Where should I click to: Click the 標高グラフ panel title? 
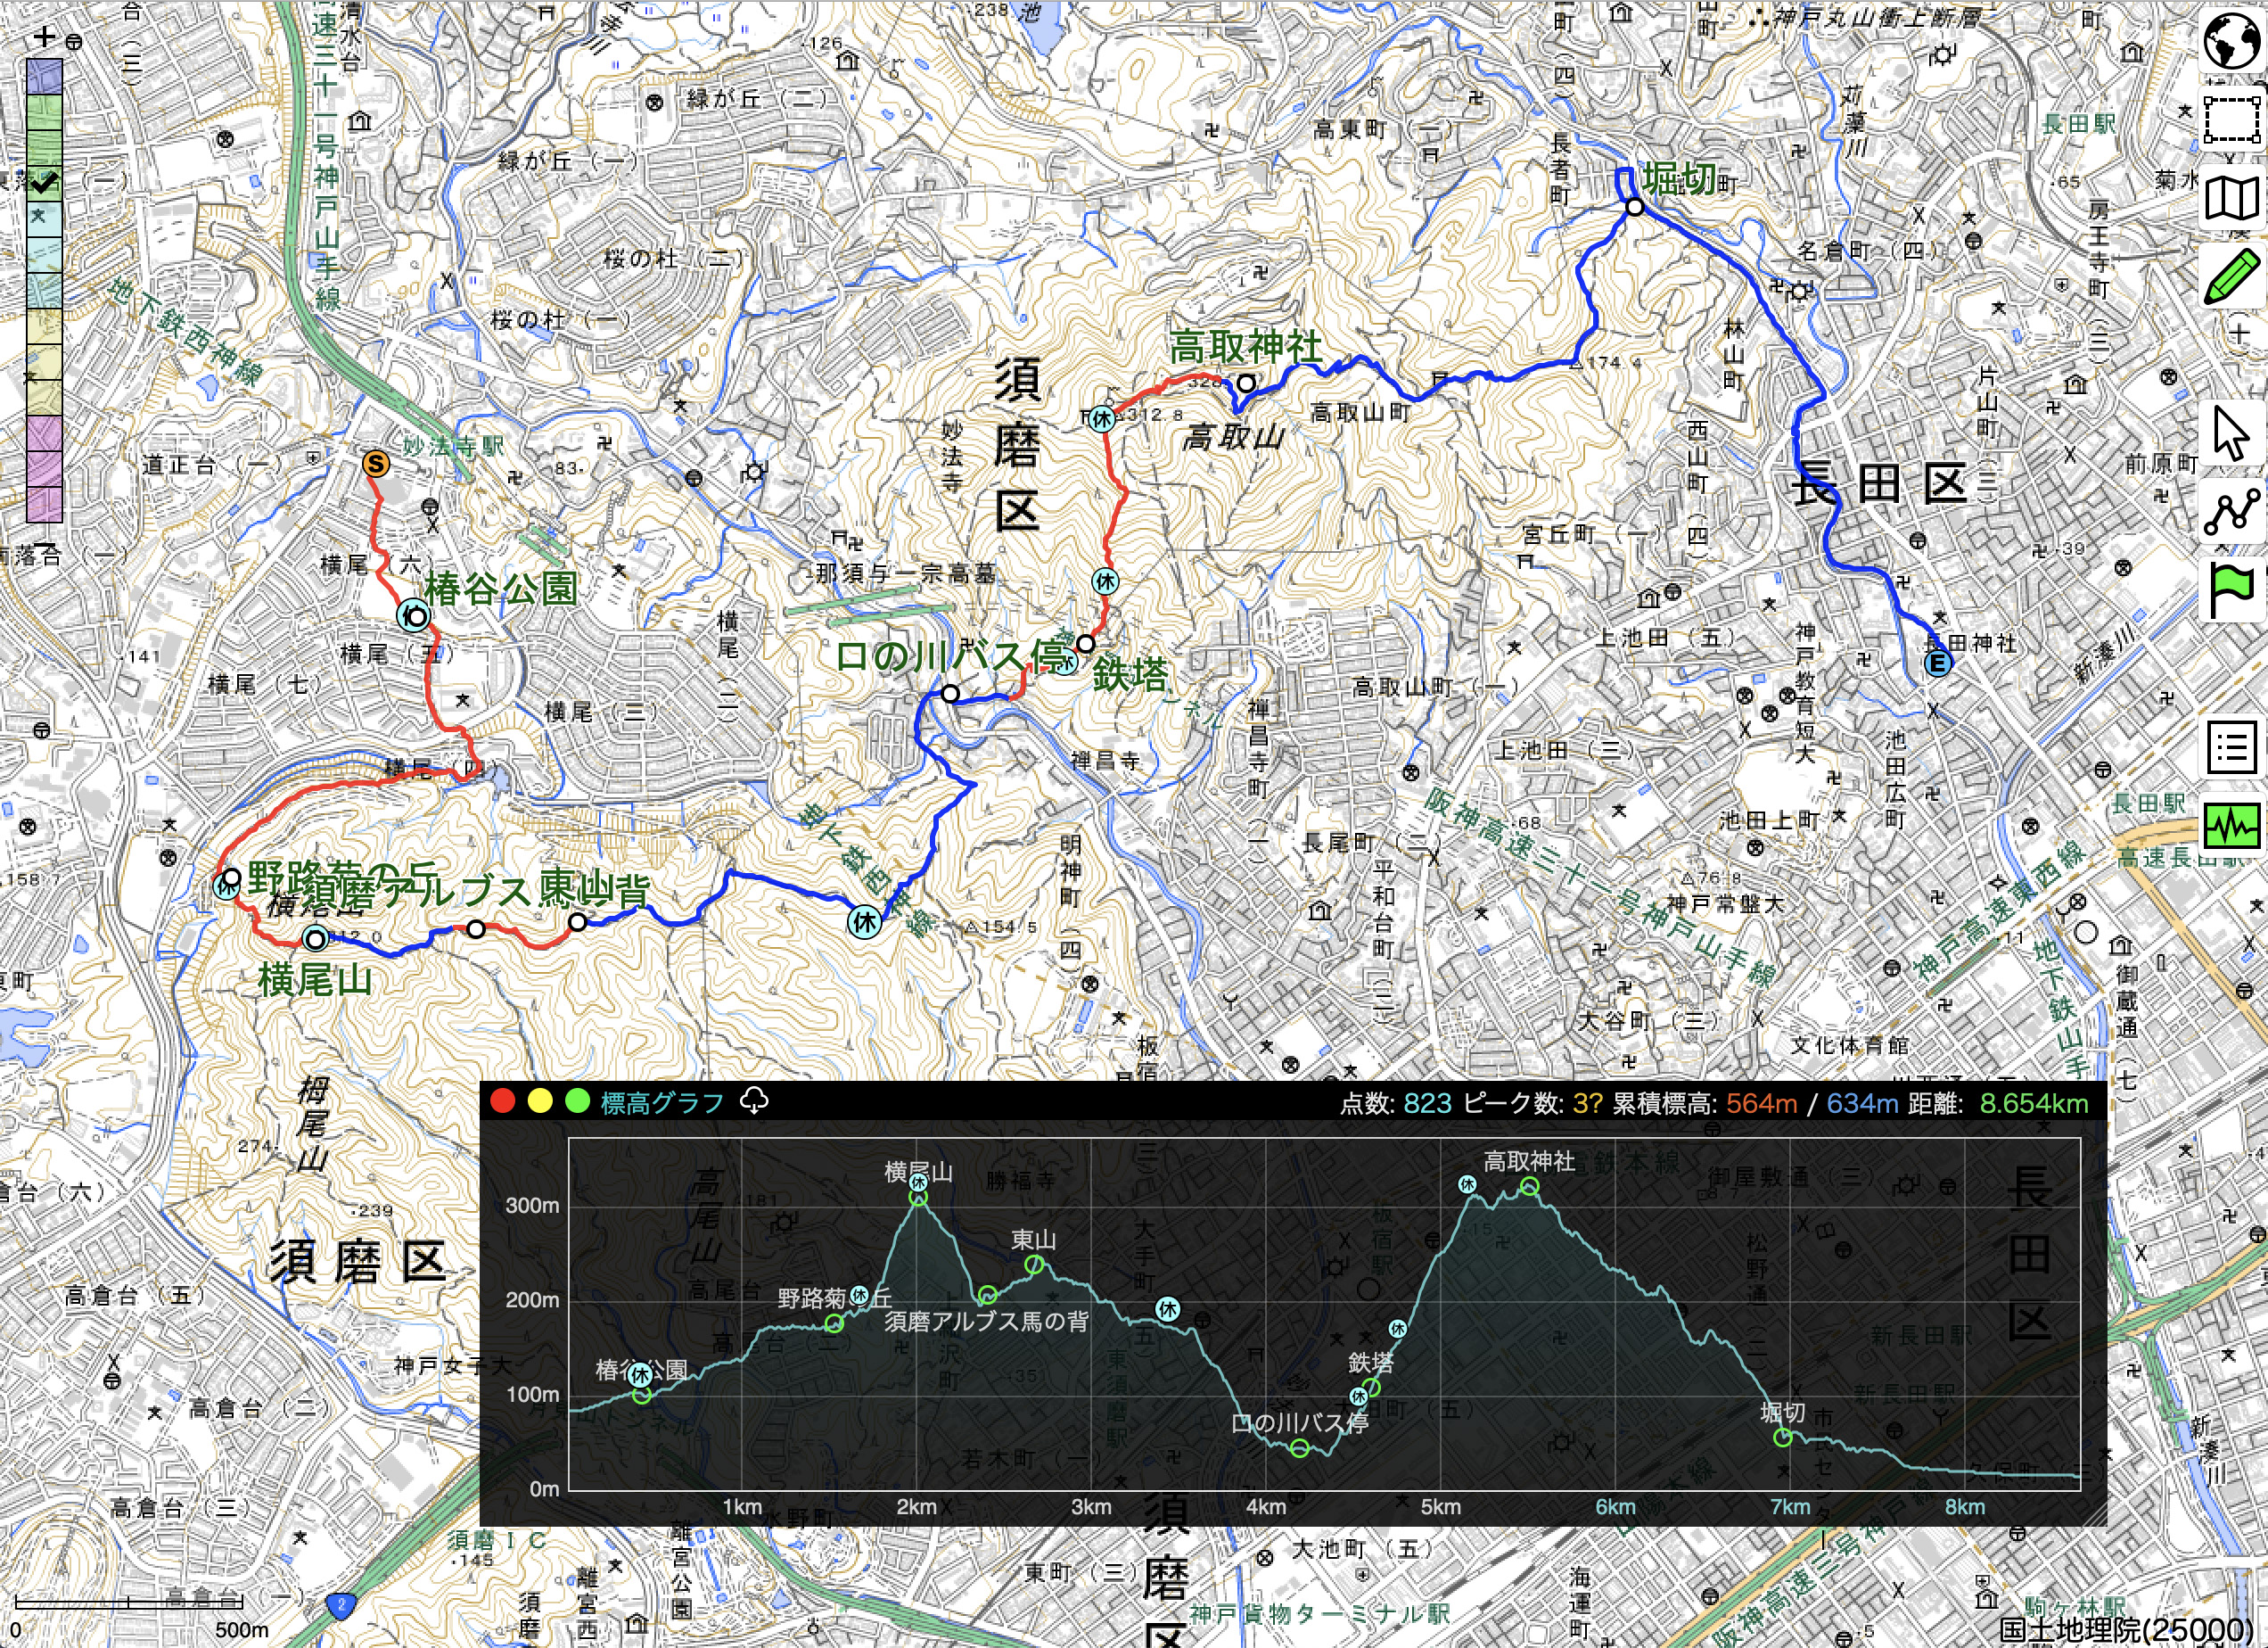click(x=661, y=1103)
